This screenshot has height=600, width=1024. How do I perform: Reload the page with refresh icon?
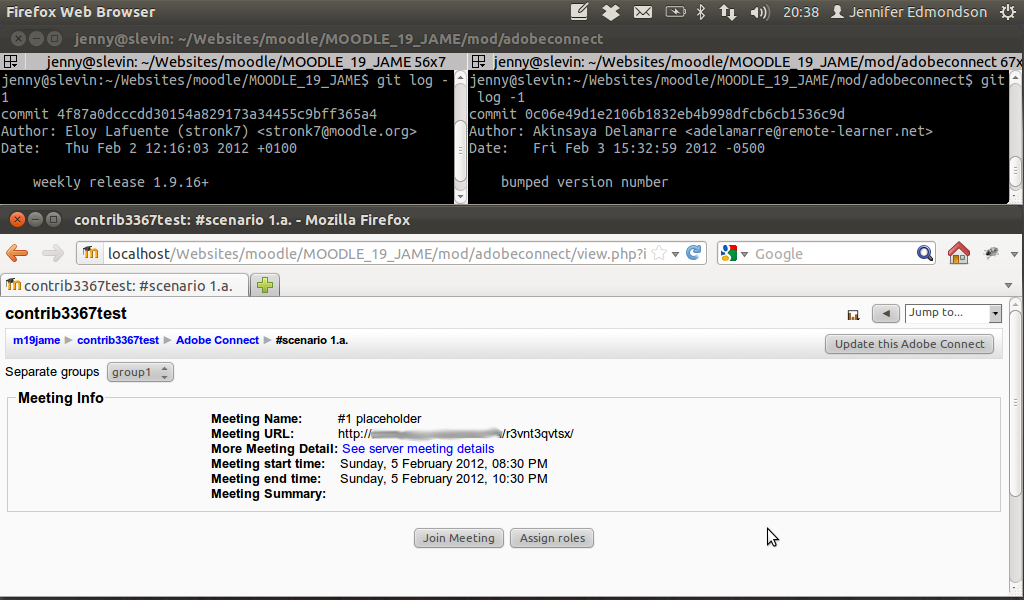(x=694, y=253)
